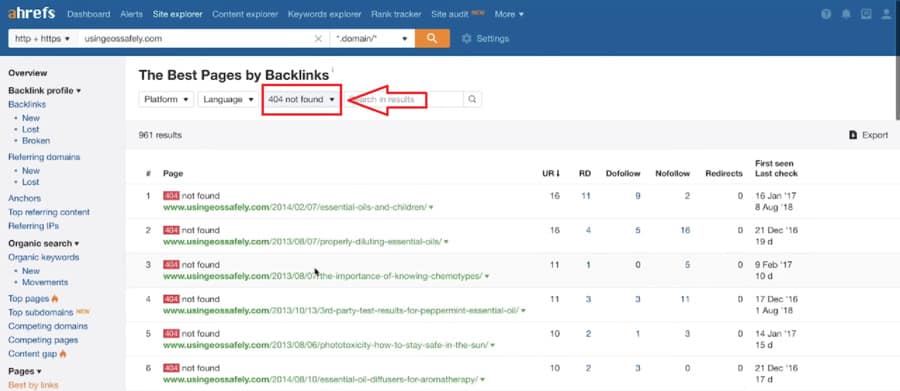Screen dimensions: 900x391
Task: Open Settings next to the gear icon
Action: pyautogui.click(x=486, y=39)
